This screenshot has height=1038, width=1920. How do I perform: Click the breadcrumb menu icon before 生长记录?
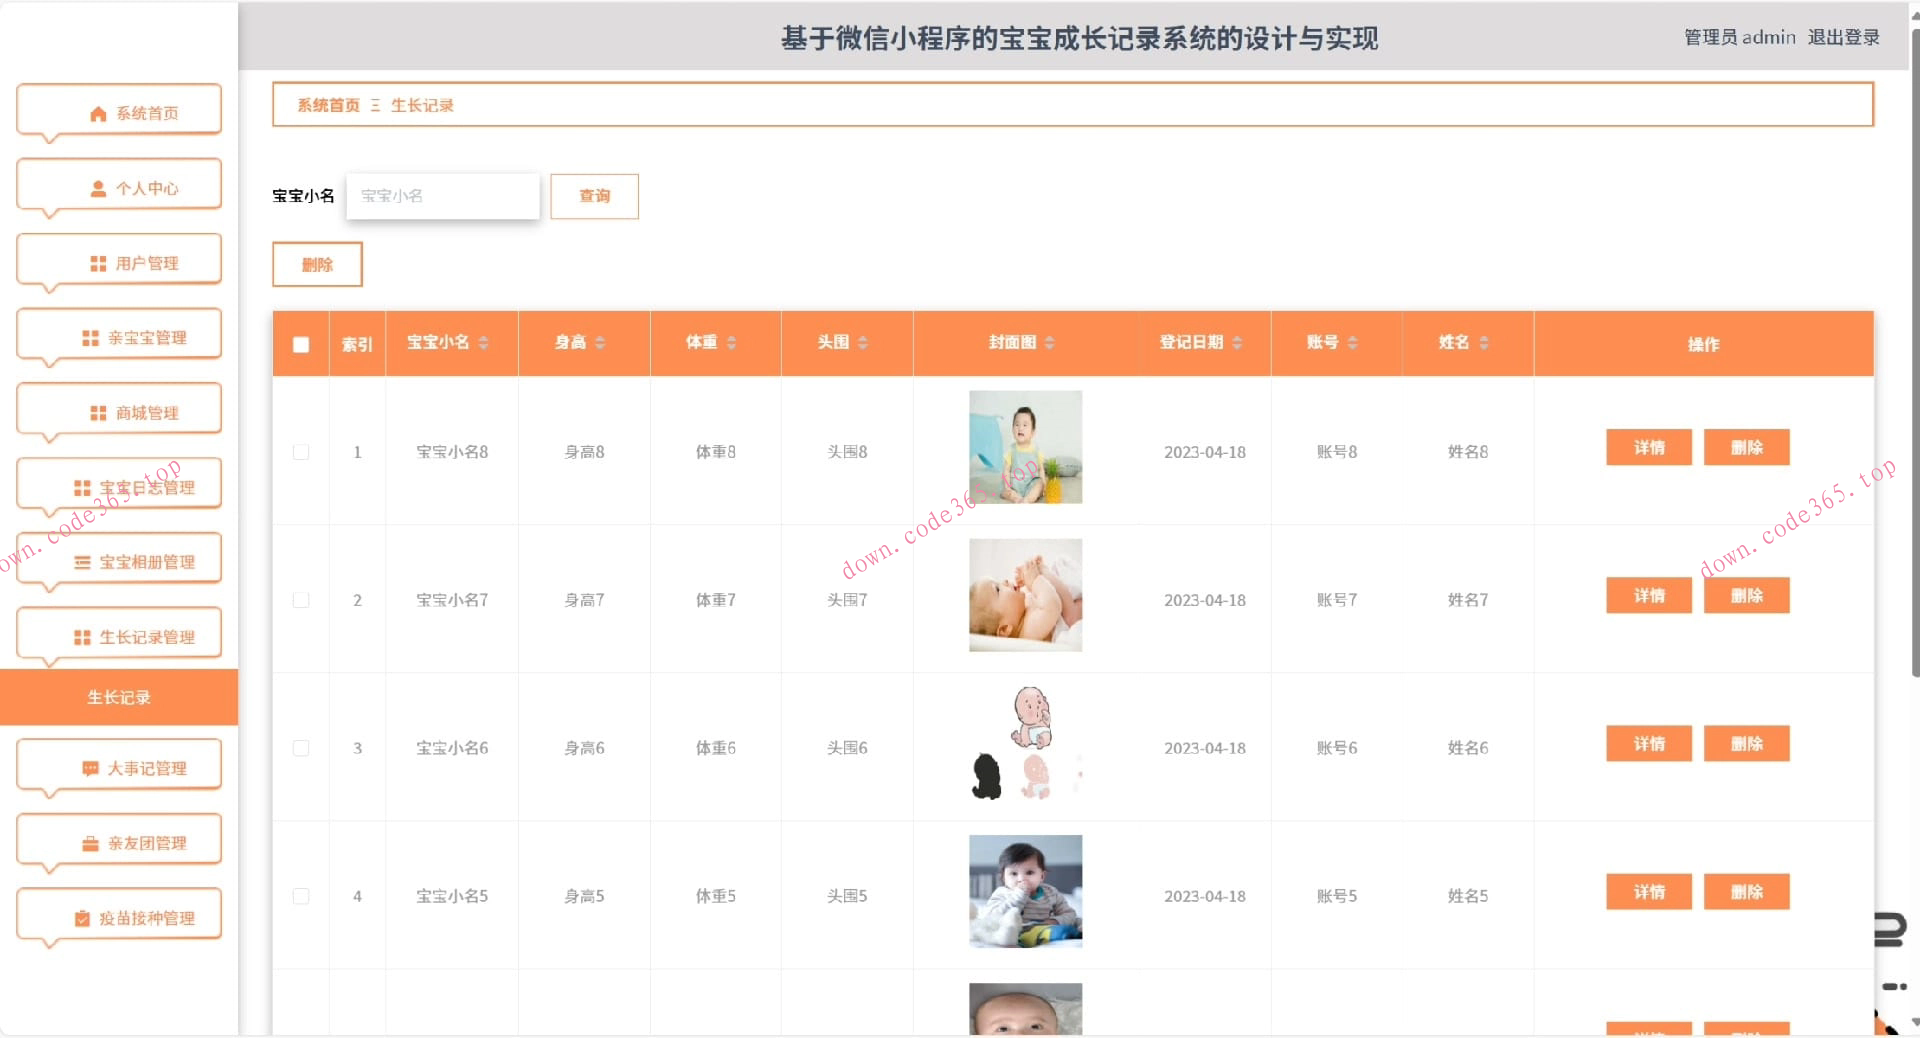(374, 104)
